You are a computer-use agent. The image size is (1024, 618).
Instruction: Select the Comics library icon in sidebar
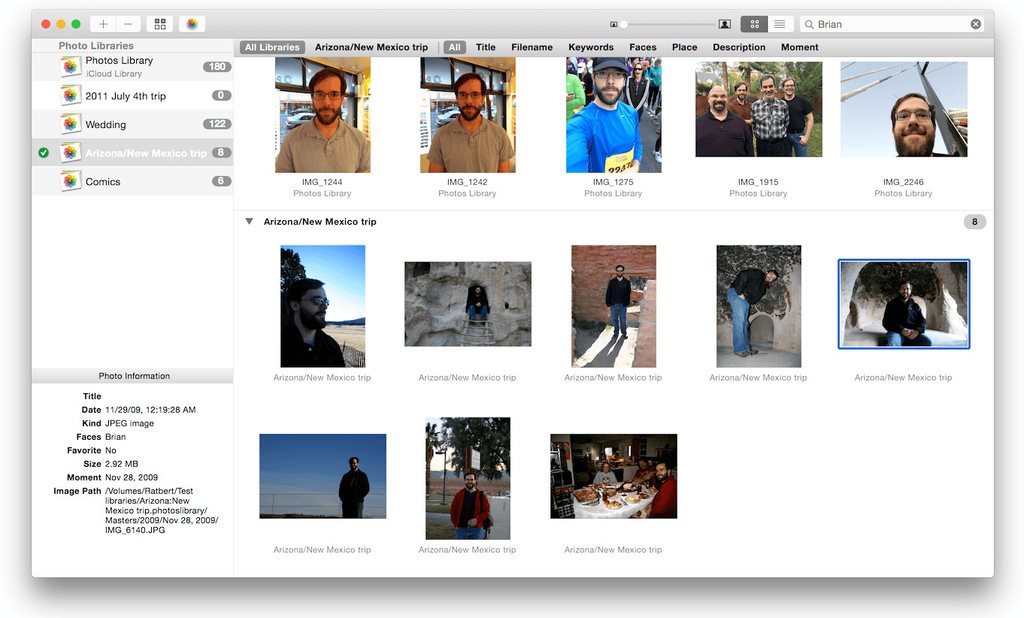point(70,181)
